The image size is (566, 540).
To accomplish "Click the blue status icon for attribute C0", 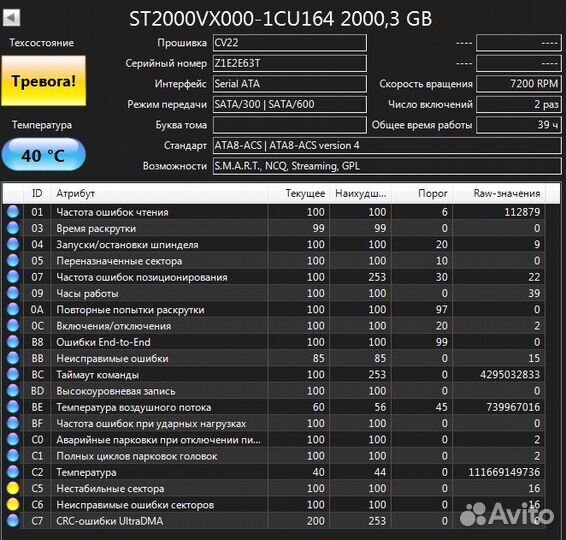I will pos(13,439).
